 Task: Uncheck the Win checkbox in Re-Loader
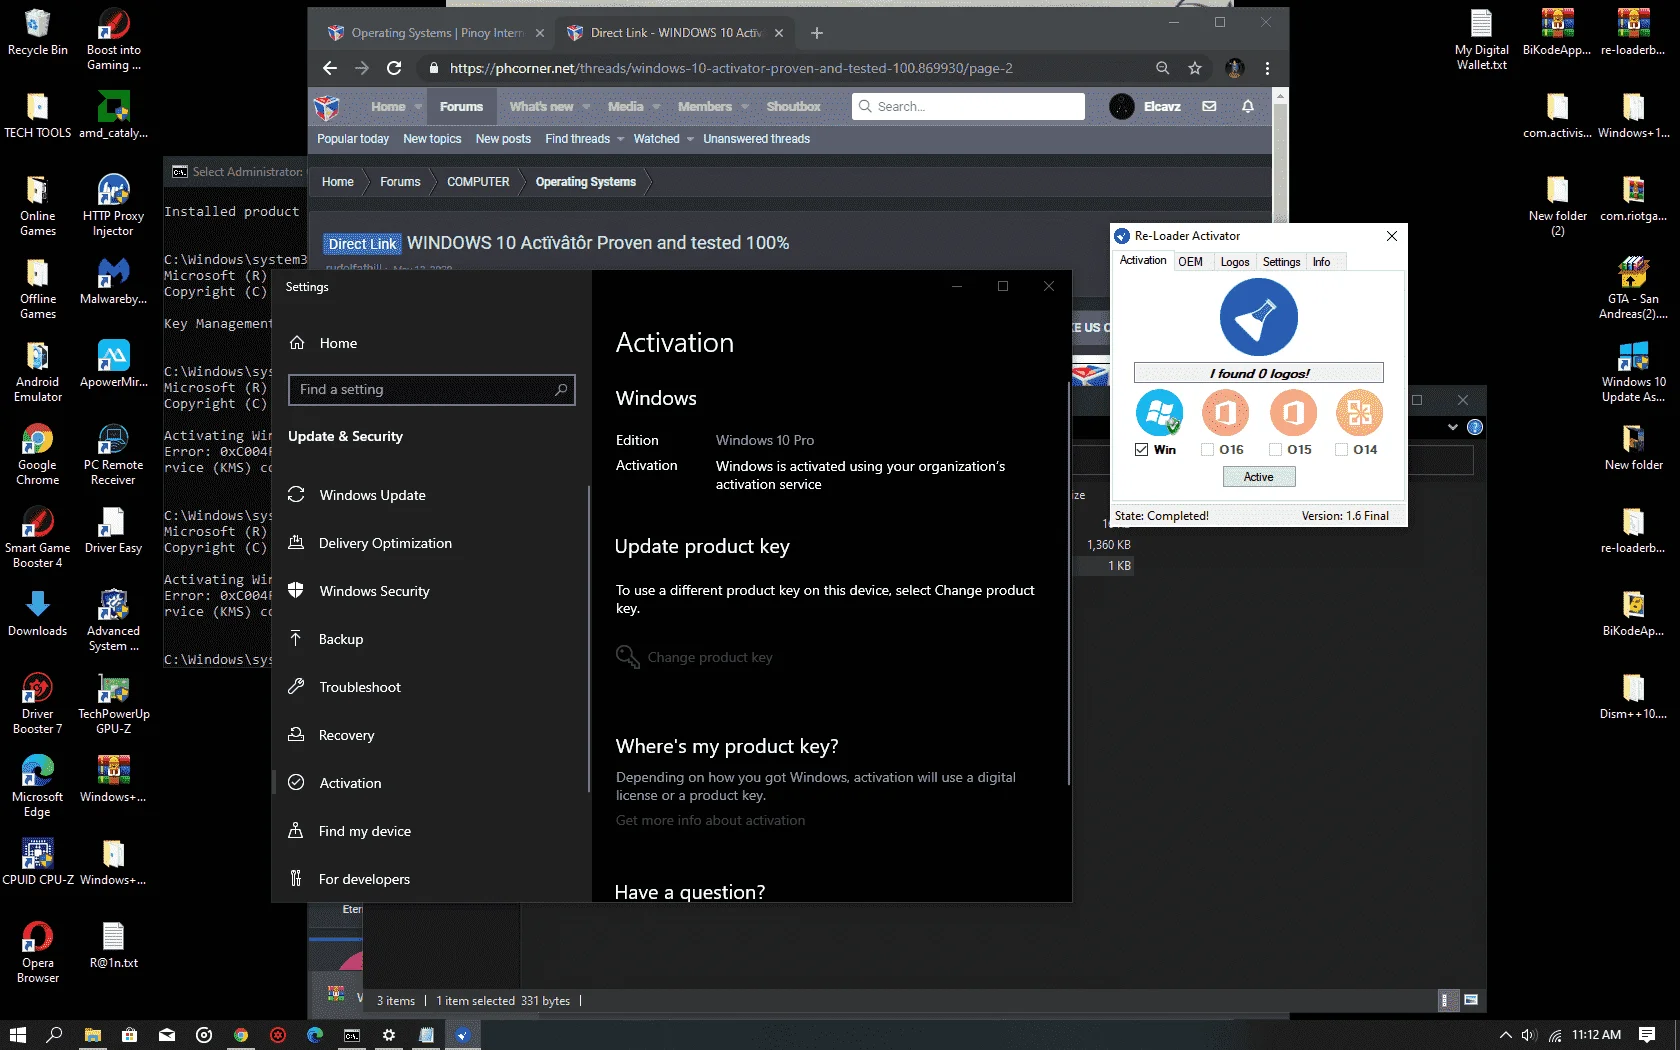click(x=1141, y=450)
